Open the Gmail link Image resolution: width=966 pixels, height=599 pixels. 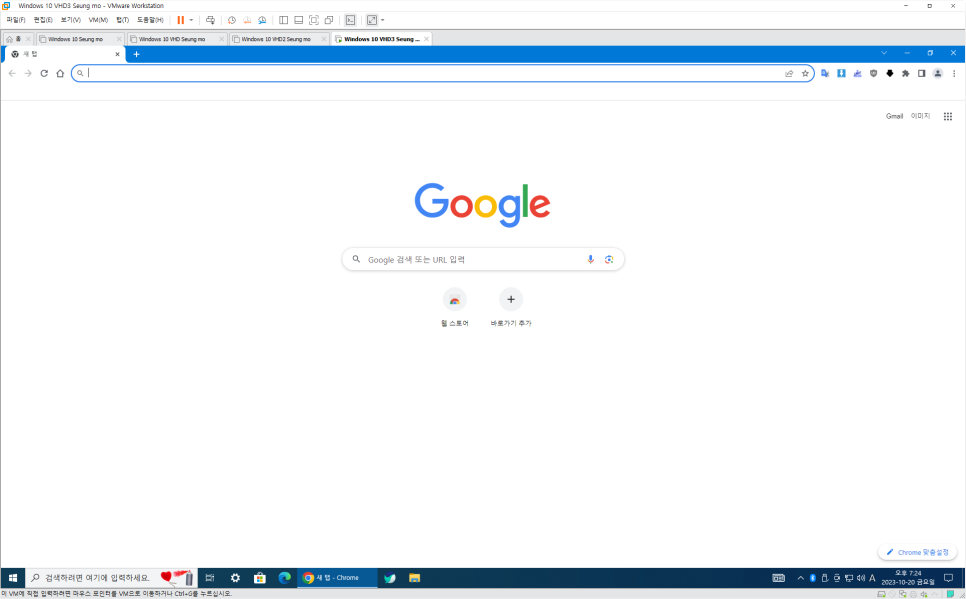click(894, 116)
